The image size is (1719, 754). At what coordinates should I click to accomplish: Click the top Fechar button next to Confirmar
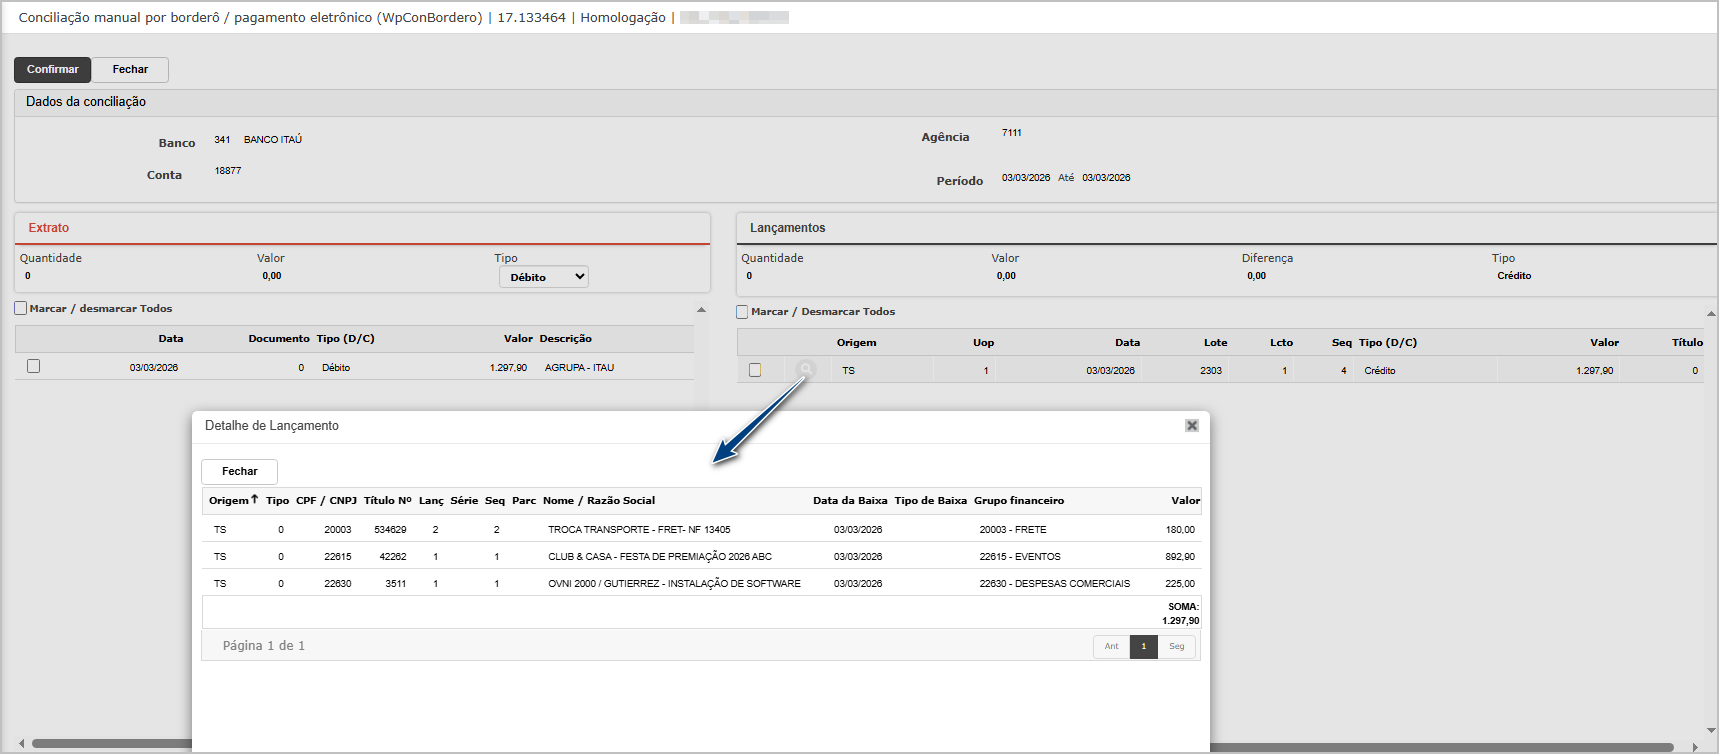click(130, 69)
